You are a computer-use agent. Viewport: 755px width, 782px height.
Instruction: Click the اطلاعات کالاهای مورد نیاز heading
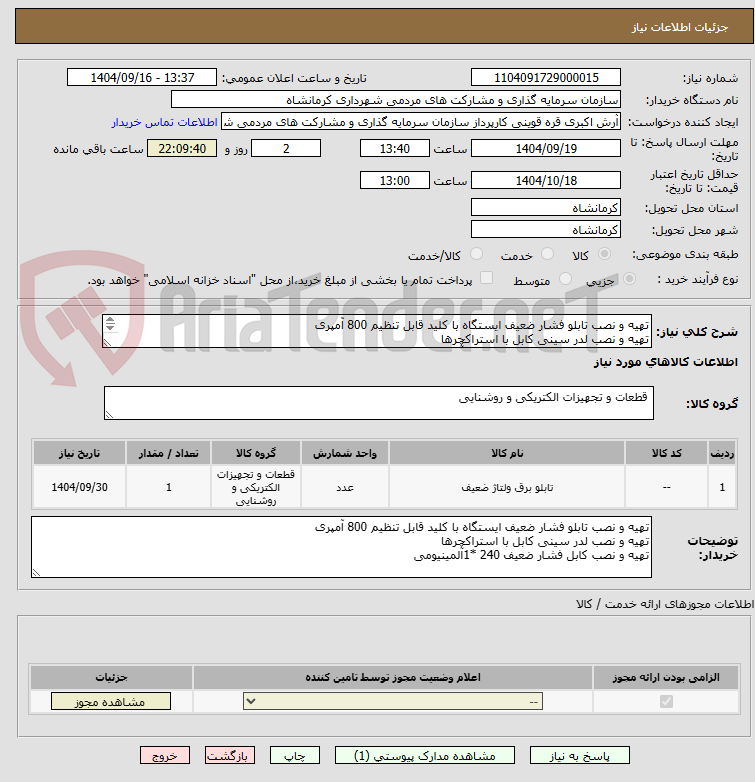(666, 362)
